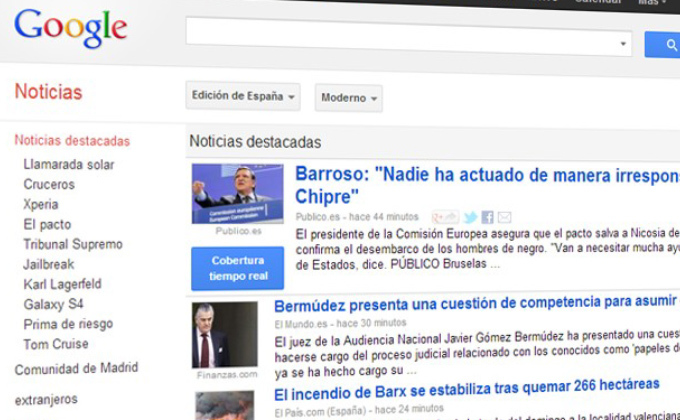The height and width of the screenshot is (420, 680).
Task: Open the Barroso headline article
Action: (x=487, y=185)
